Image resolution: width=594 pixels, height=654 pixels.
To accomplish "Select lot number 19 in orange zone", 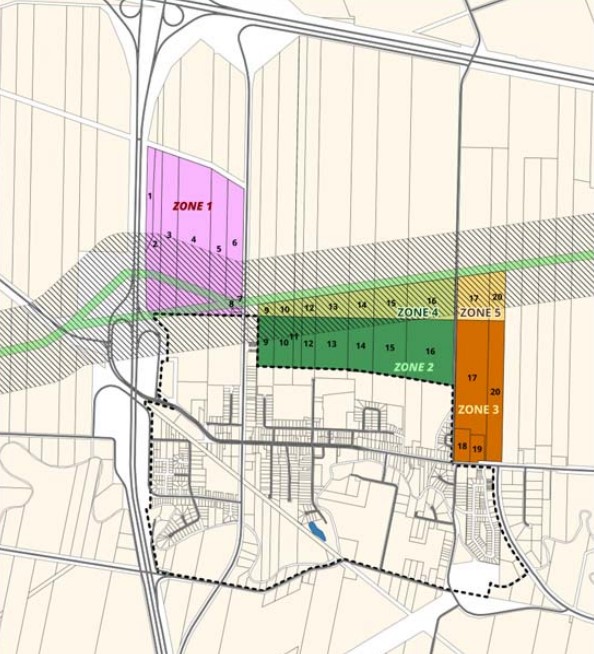I will pos(478,449).
